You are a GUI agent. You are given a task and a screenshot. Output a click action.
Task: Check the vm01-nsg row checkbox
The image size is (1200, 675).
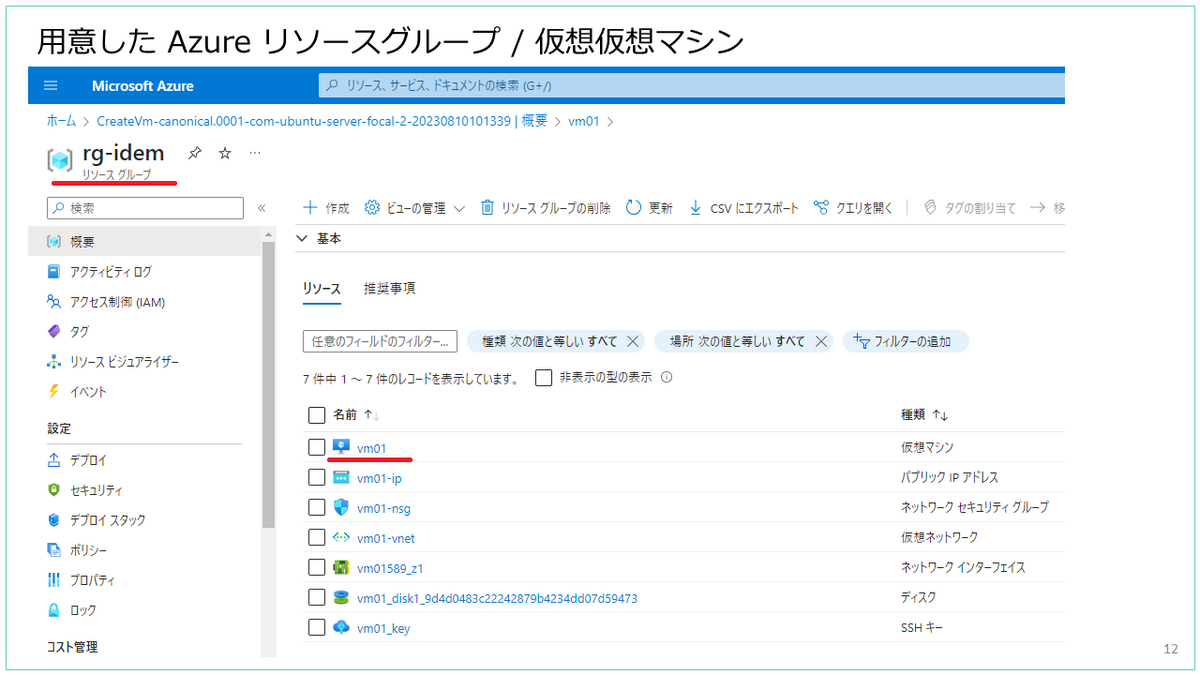pos(316,508)
